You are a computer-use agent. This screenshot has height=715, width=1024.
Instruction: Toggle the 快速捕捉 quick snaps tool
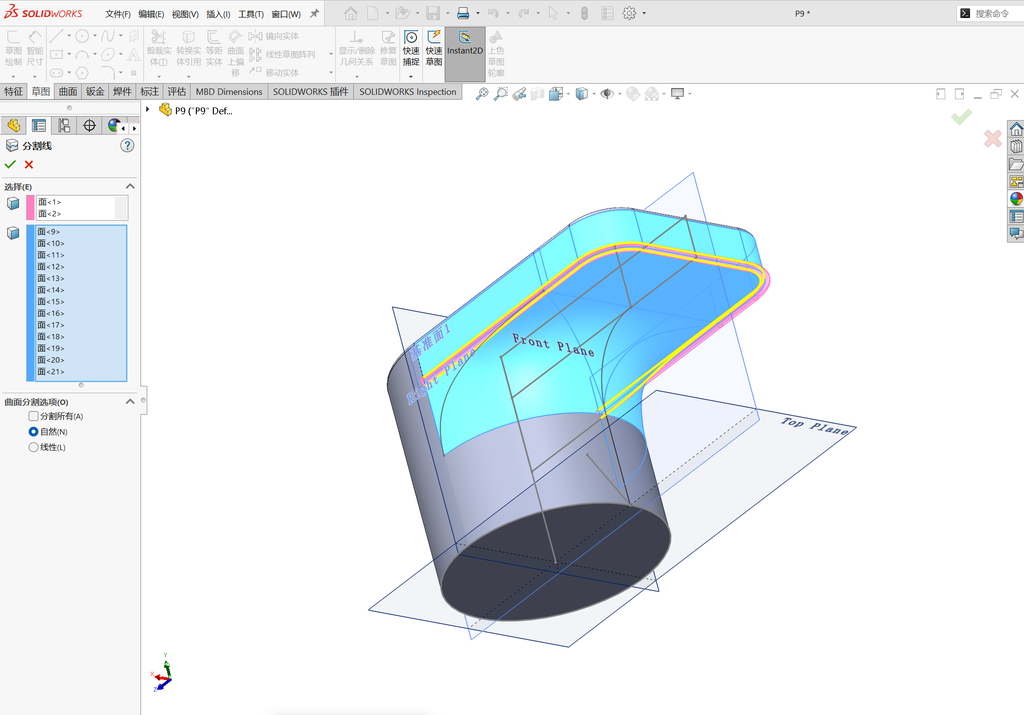pyautogui.click(x=411, y=48)
